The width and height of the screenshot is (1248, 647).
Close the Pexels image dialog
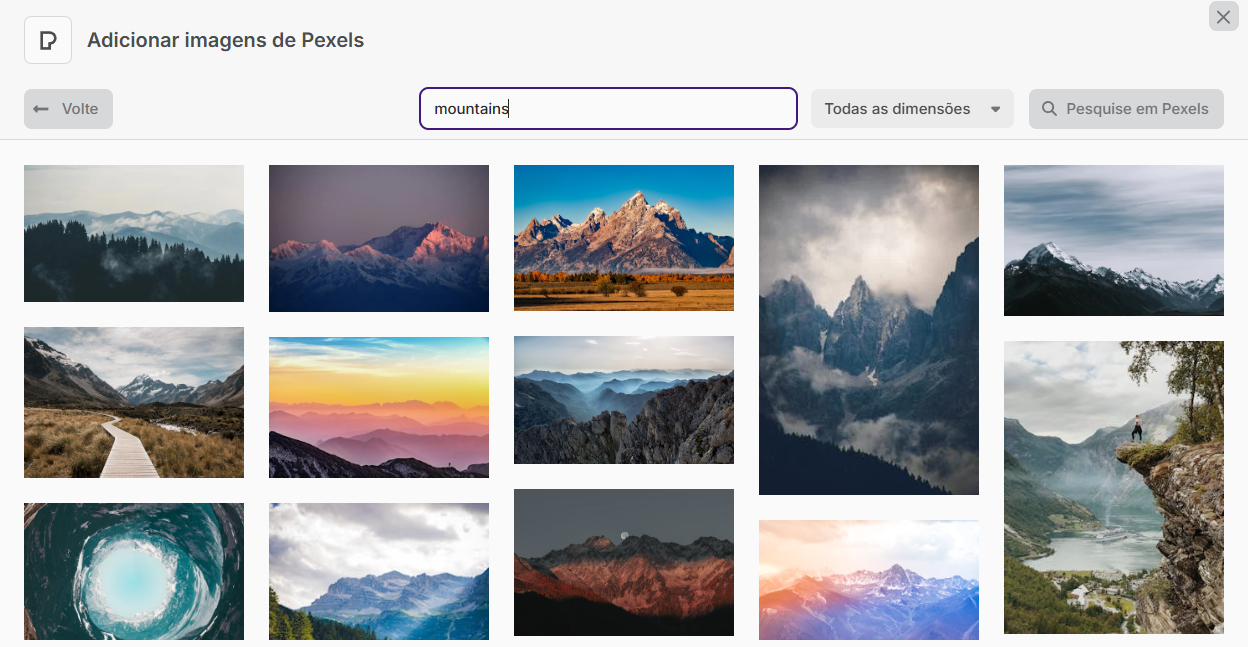[1223, 16]
